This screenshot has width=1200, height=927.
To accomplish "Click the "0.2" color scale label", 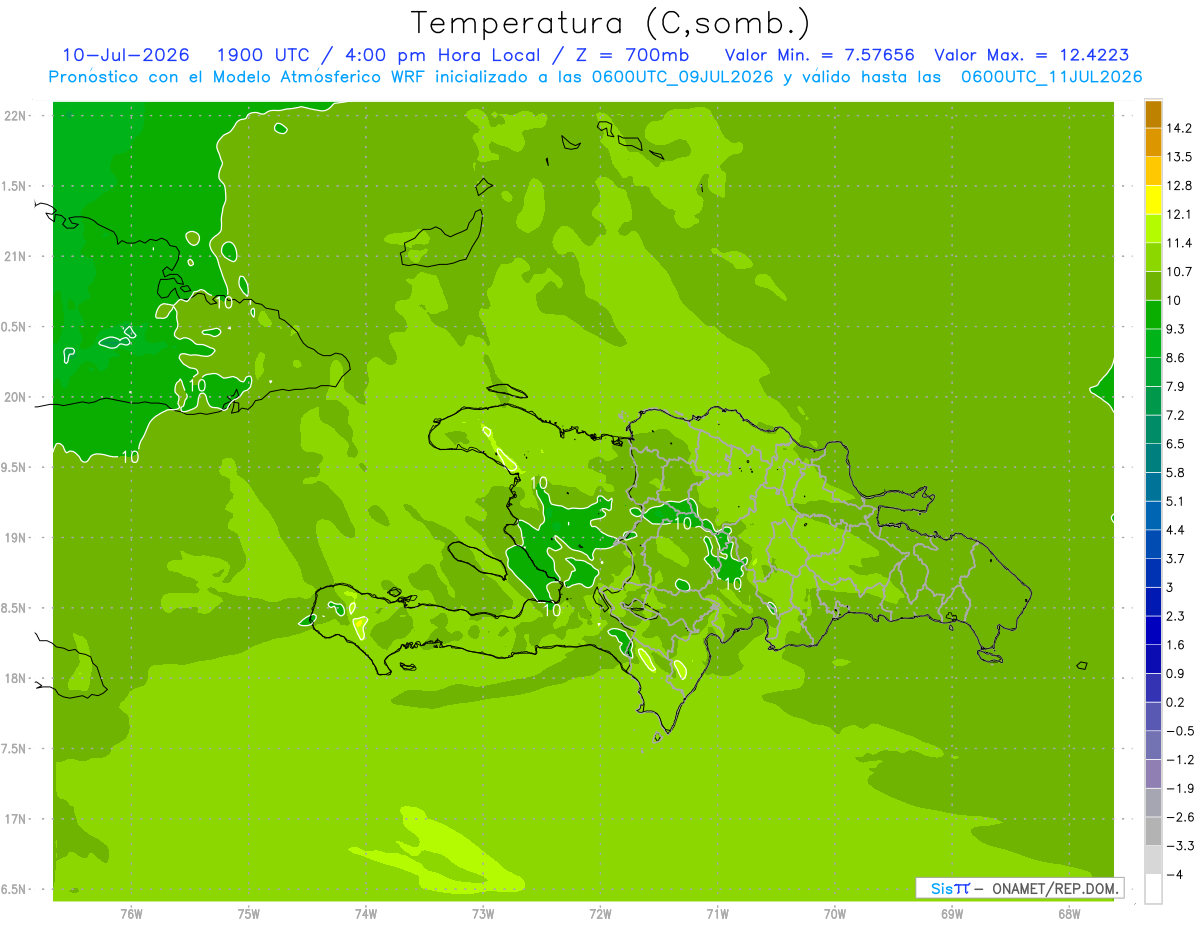I will tap(1175, 702).
